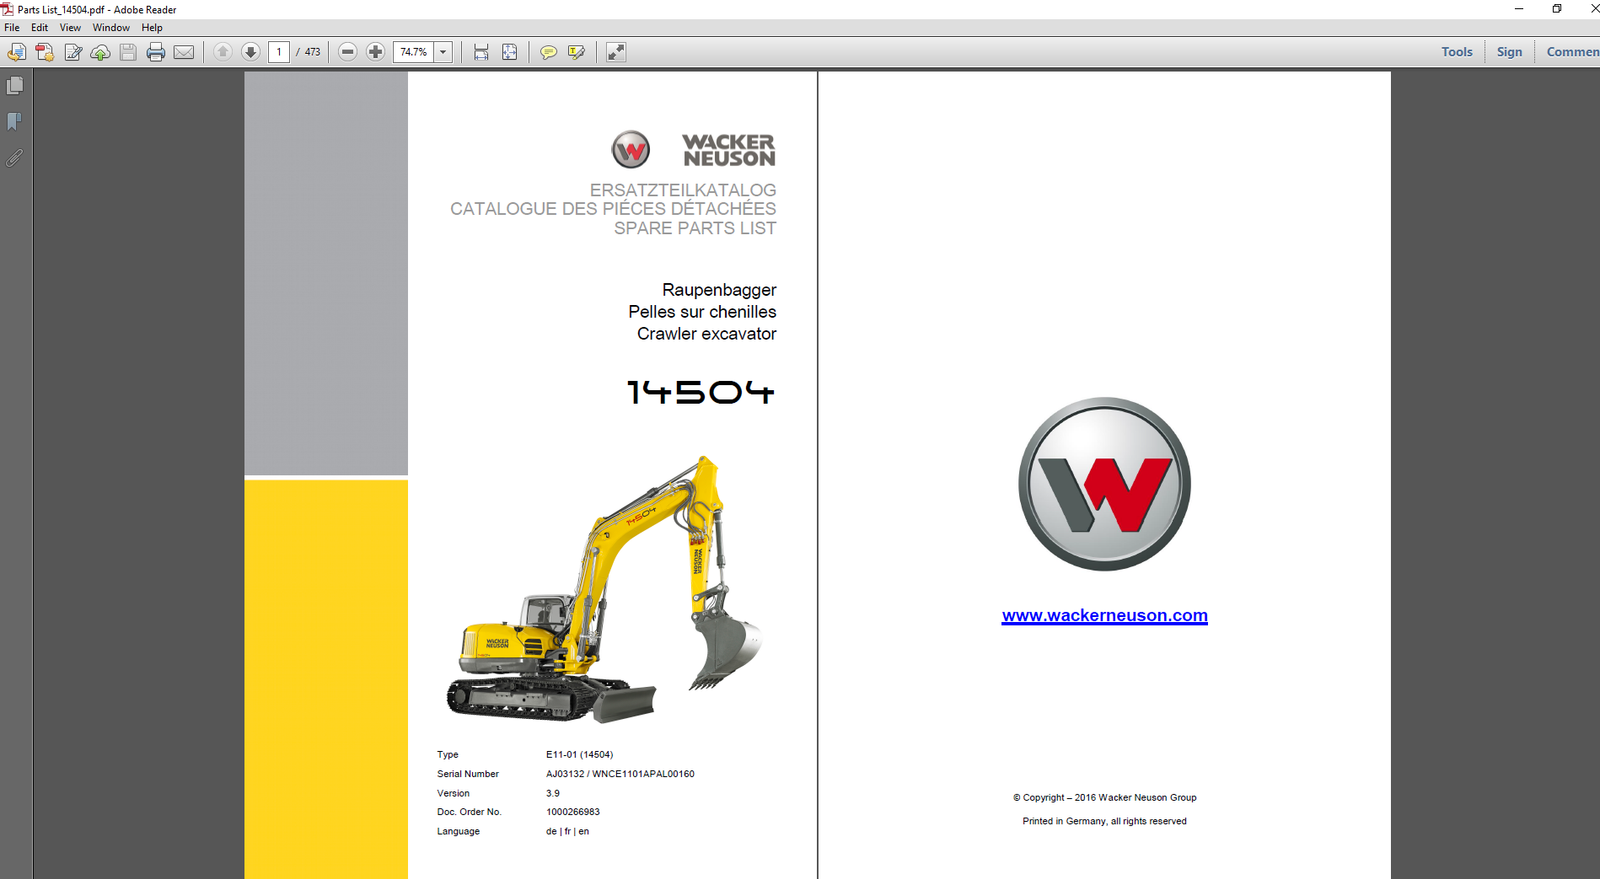Select the highlight text tool
The image size is (1600, 879).
click(577, 52)
